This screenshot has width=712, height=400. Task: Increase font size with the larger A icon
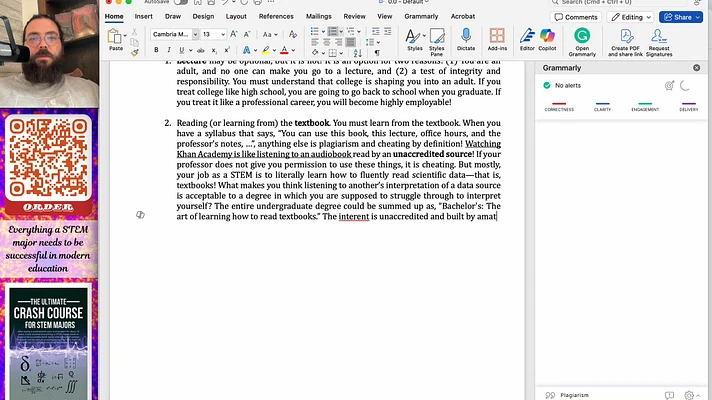click(x=234, y=35)
